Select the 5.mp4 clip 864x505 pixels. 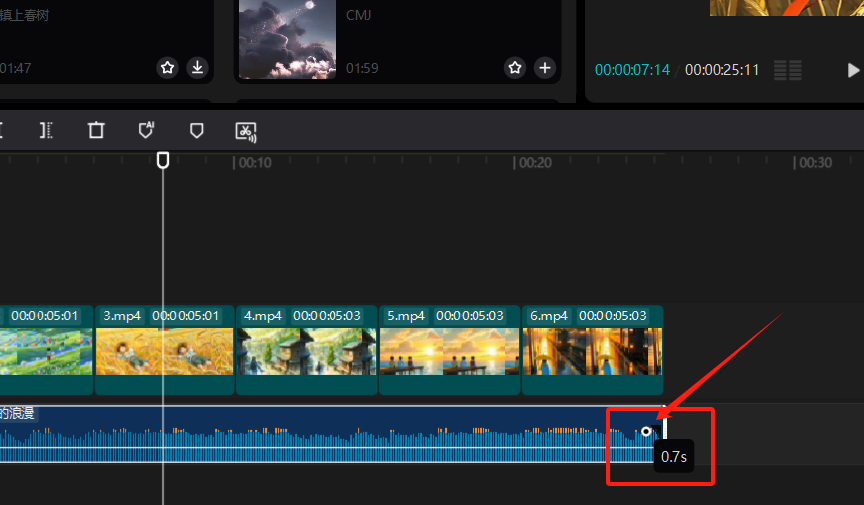(x=449, y=350)
